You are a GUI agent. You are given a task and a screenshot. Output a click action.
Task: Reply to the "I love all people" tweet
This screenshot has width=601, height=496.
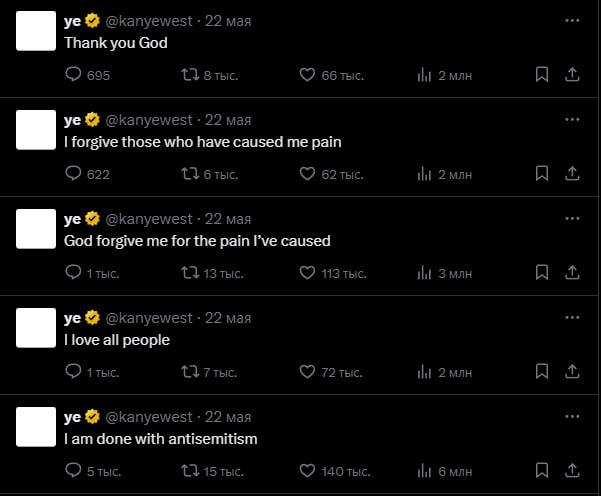(x=73, y=372)
